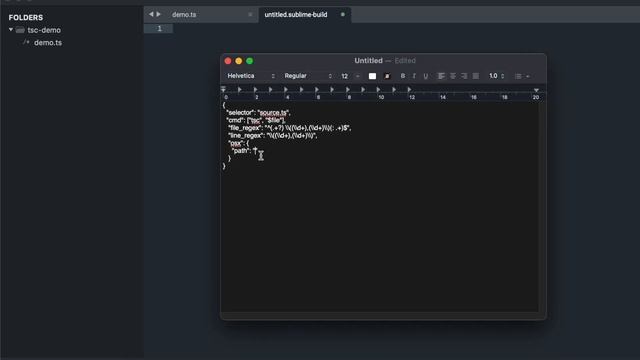This screenshot has height=360, width=640.
Task: Click the "file_regex" line in TextEdit
Action: click(x=289, y=128)
